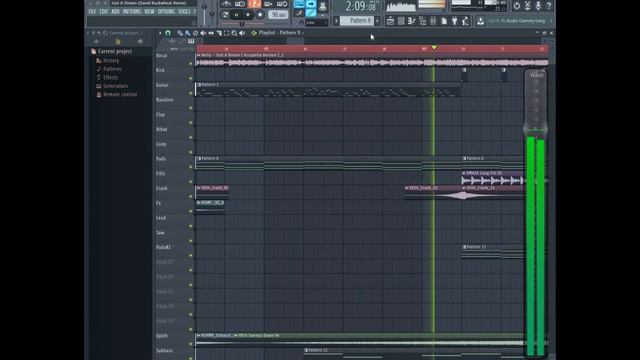Open the playlist options menu arrow
The width and height of the screenshot is (640, 360).
click(160, 33)
